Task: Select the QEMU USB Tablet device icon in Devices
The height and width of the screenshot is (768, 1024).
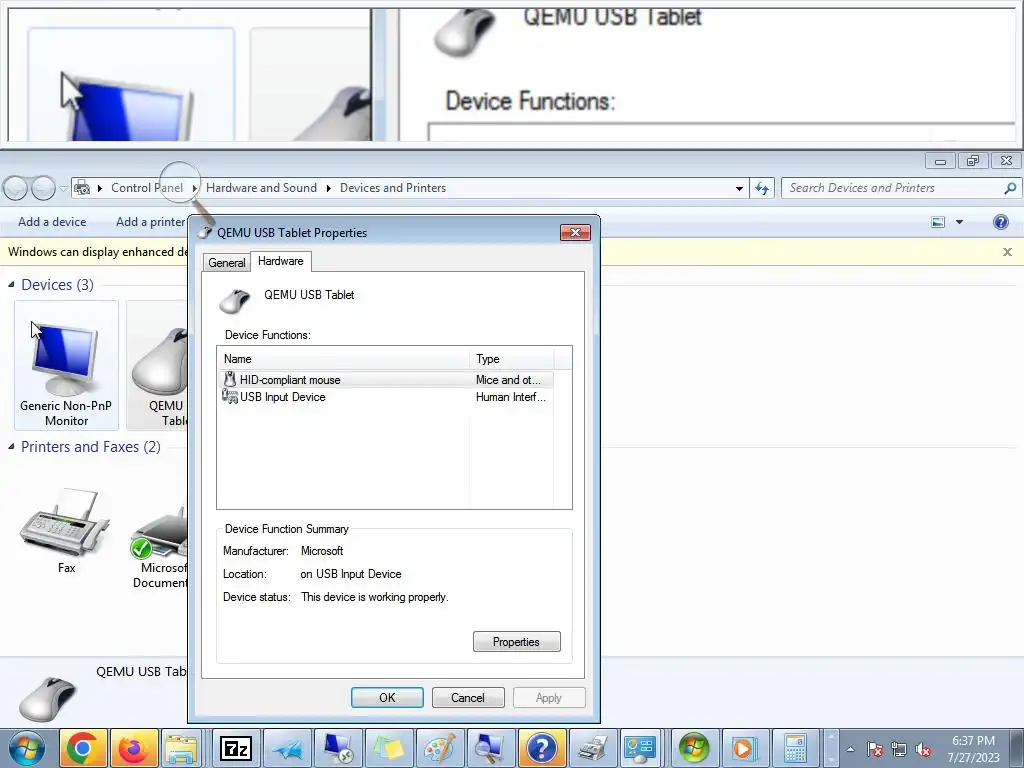Action: point(157,365)
